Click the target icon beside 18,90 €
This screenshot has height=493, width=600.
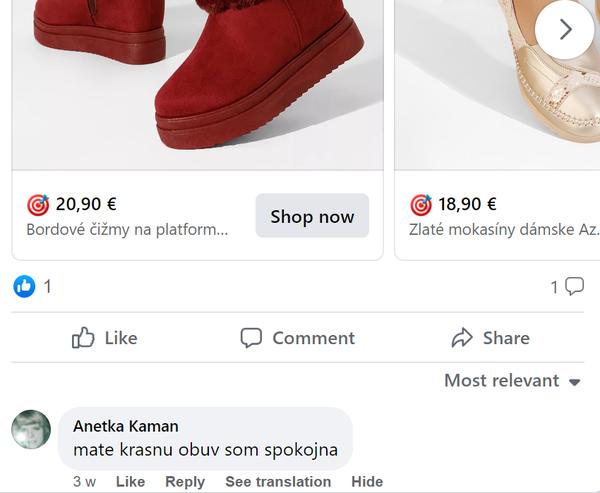click(x=421, y=205)
